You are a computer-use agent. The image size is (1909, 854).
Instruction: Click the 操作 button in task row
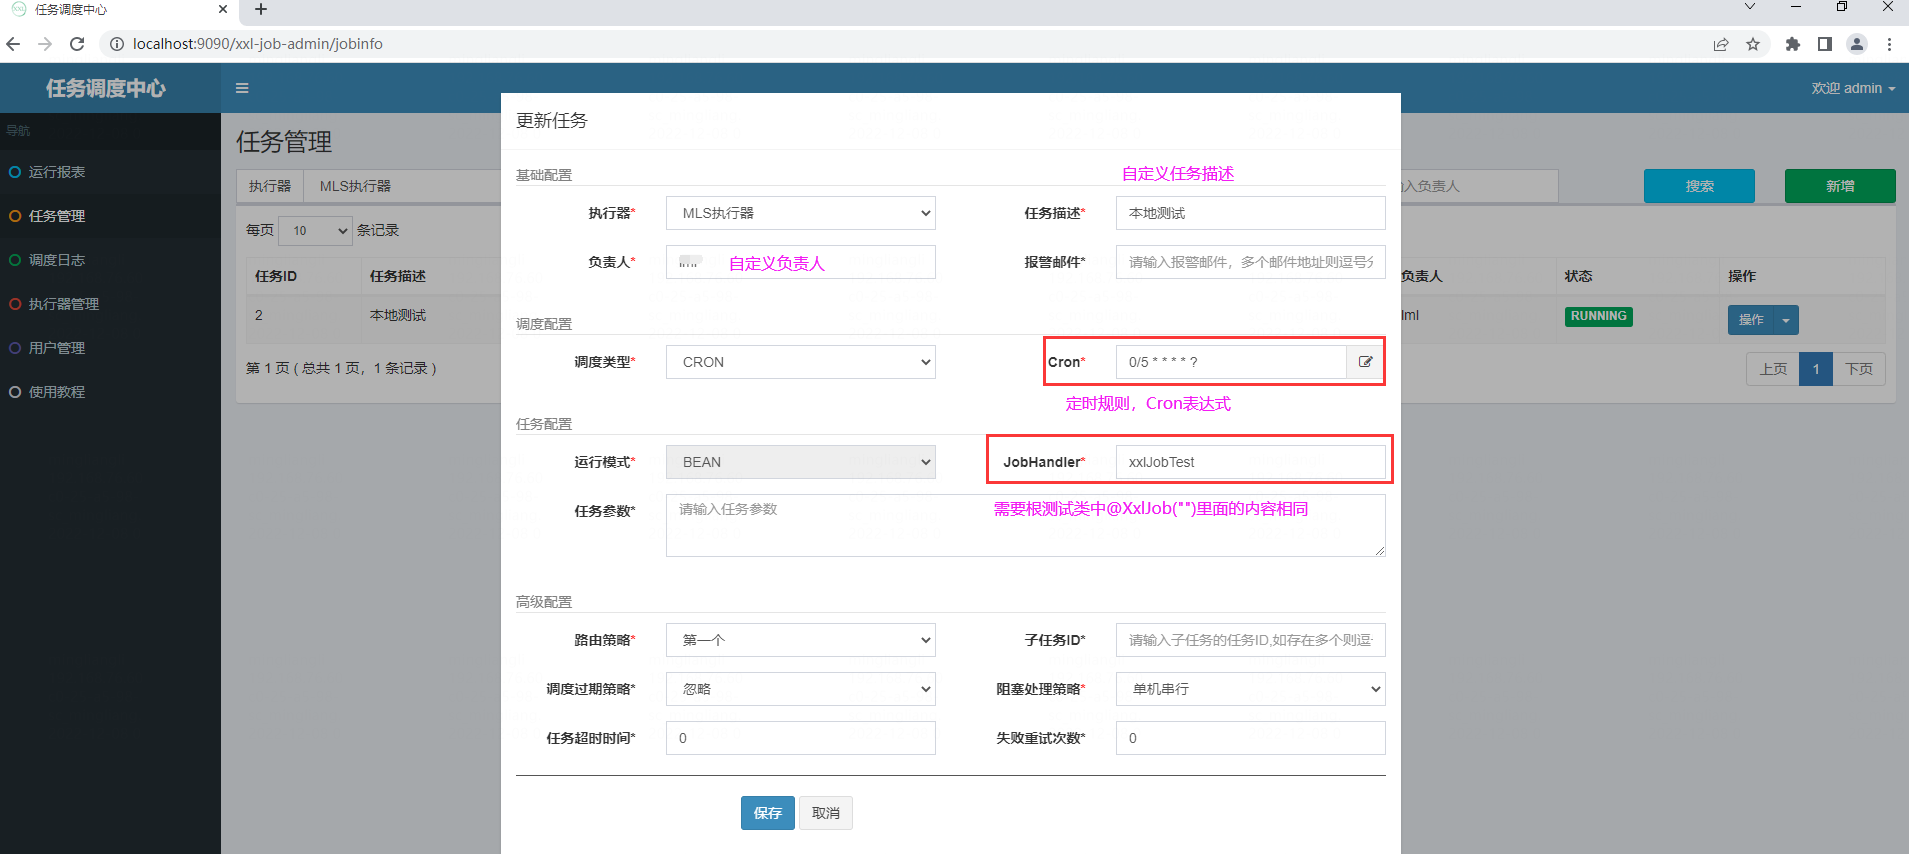click(1751, 320)
